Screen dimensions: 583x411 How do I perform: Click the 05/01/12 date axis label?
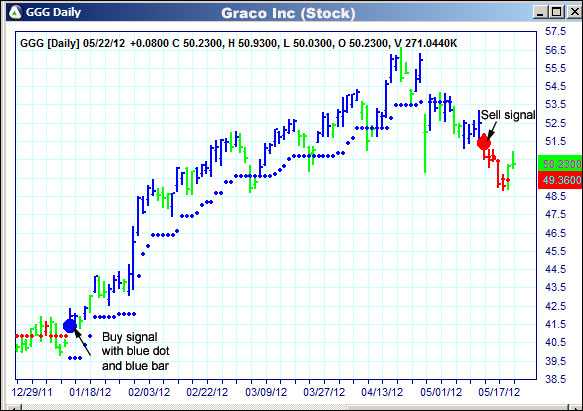point(441,392)
